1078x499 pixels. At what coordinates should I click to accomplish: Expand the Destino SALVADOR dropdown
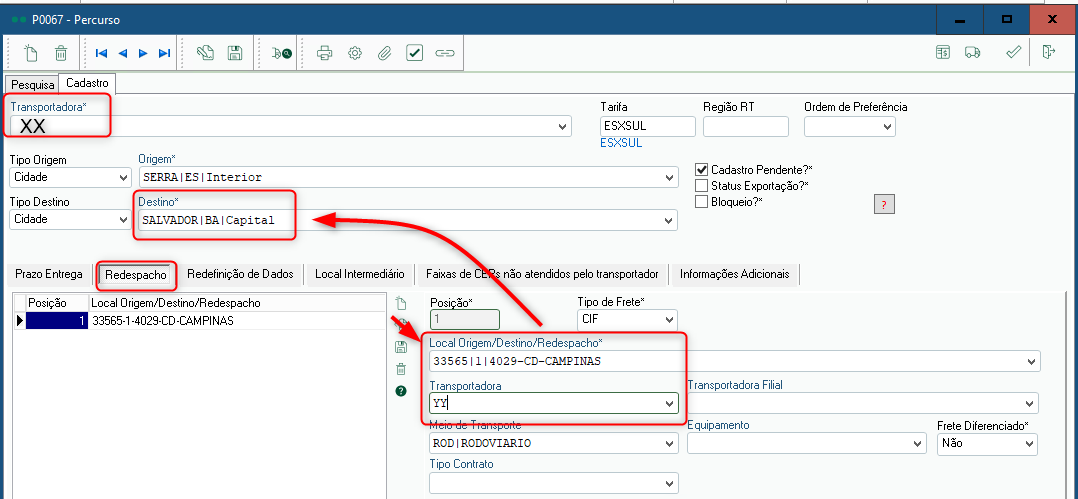[x=670, y=221]
